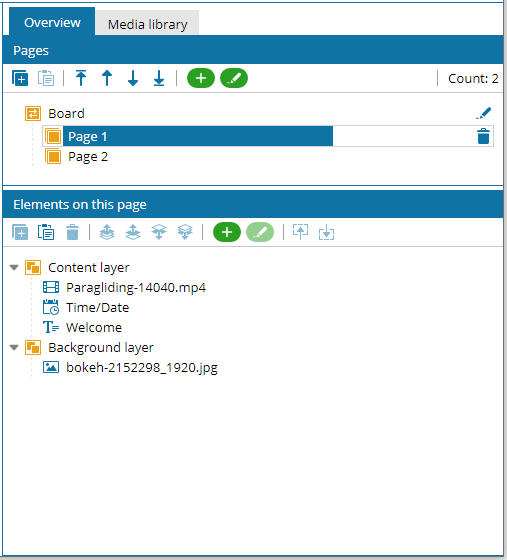Delete Page 1 using the trash icon
The image size is (507, 560).
(x=483, y=136)
